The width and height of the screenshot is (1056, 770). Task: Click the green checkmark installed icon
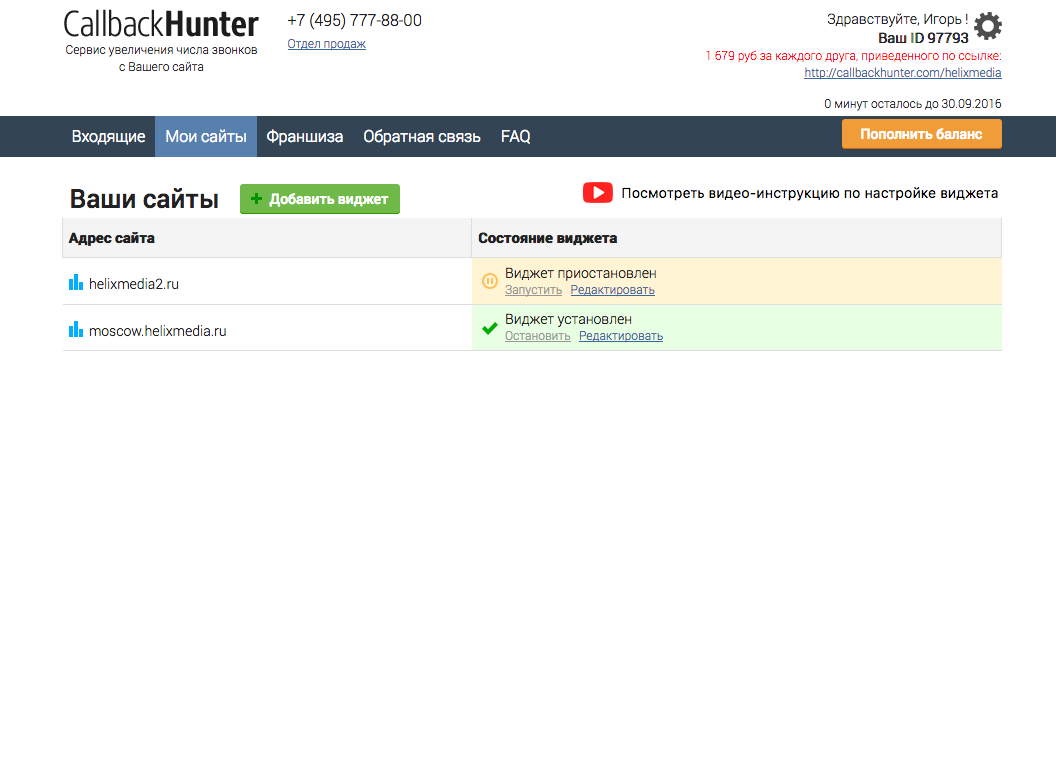pyautogui.click(x=490, y=328)
